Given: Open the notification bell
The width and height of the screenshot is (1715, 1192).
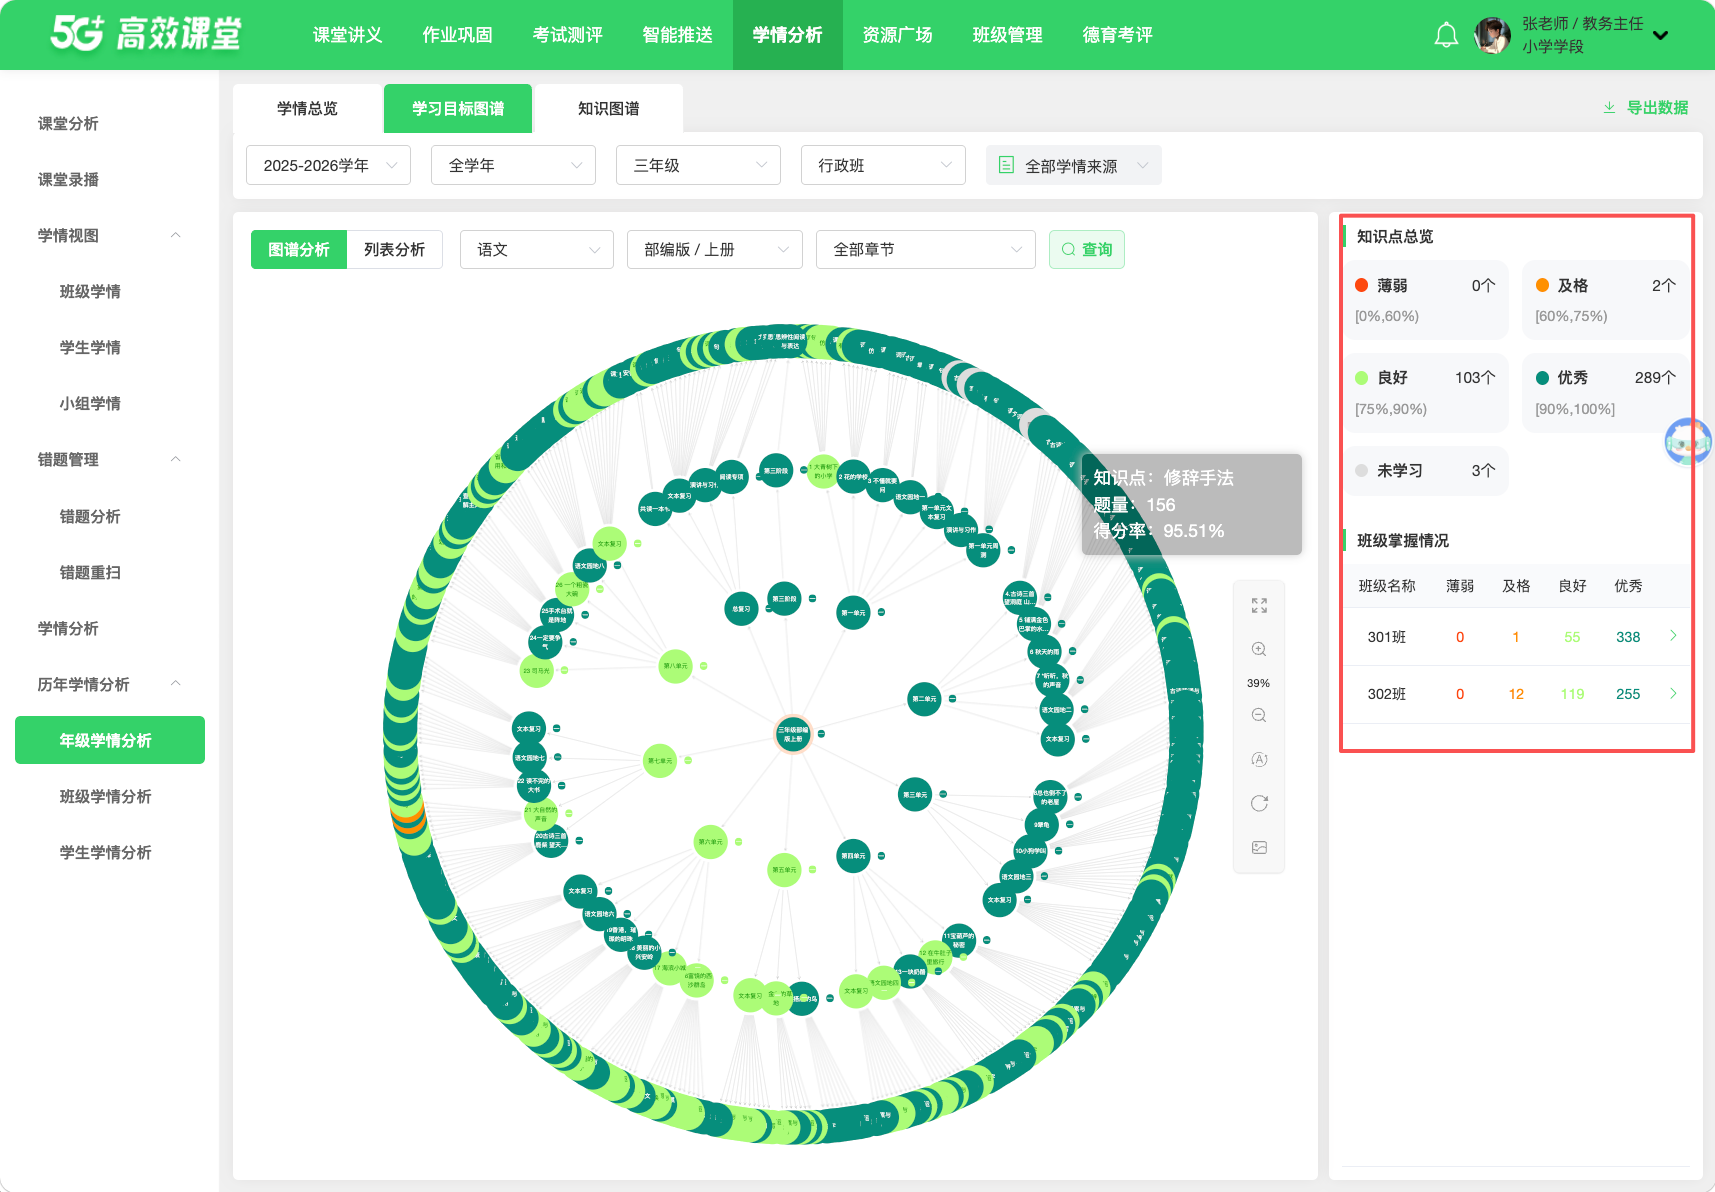Looking at the screenshot, I should [1446, 36].
